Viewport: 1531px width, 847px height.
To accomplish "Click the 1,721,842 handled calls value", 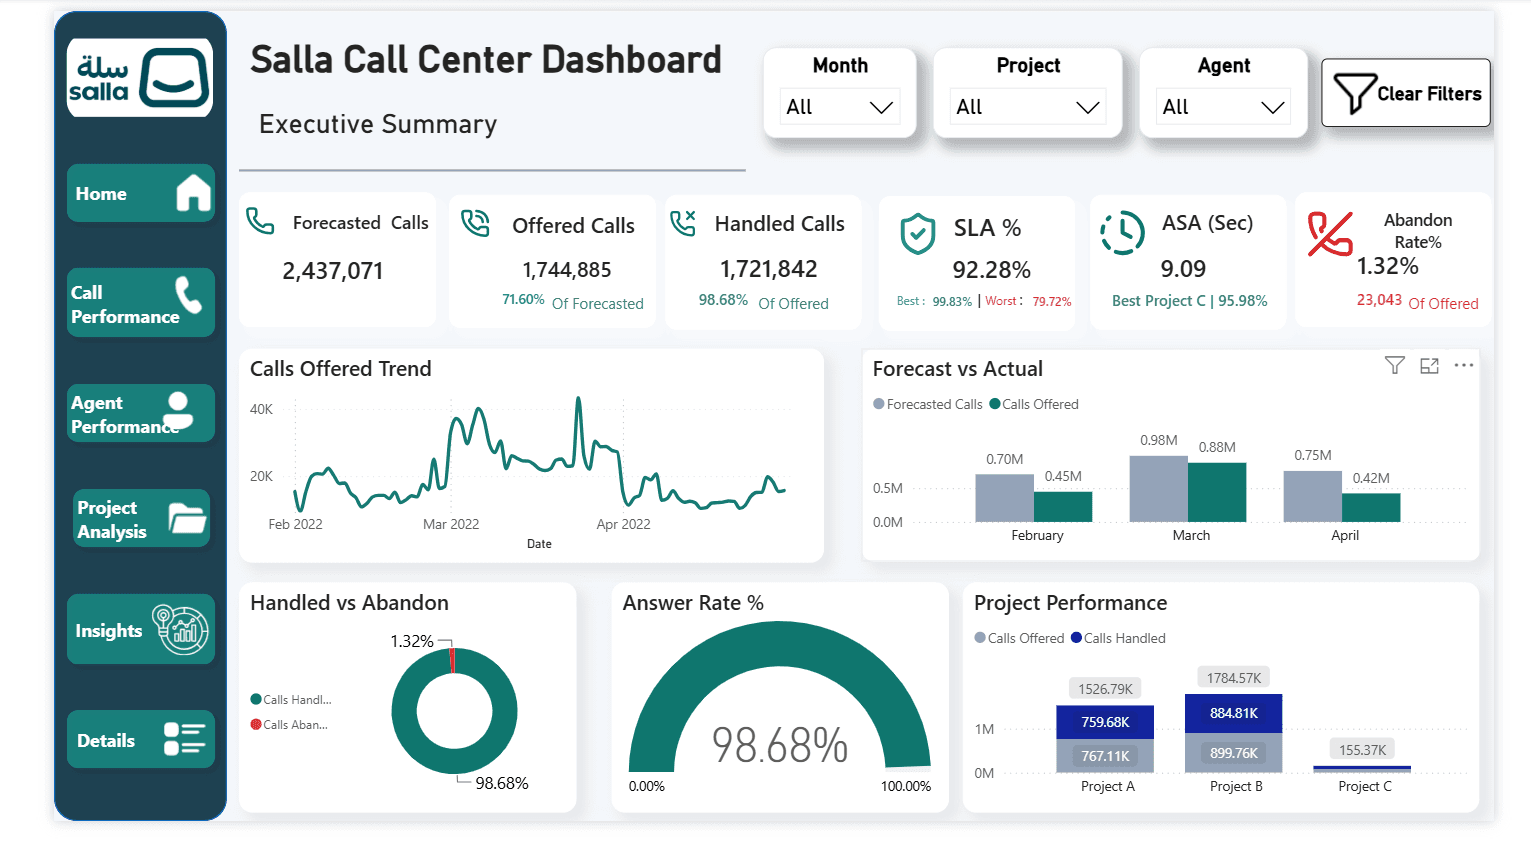I will [769, 269].
